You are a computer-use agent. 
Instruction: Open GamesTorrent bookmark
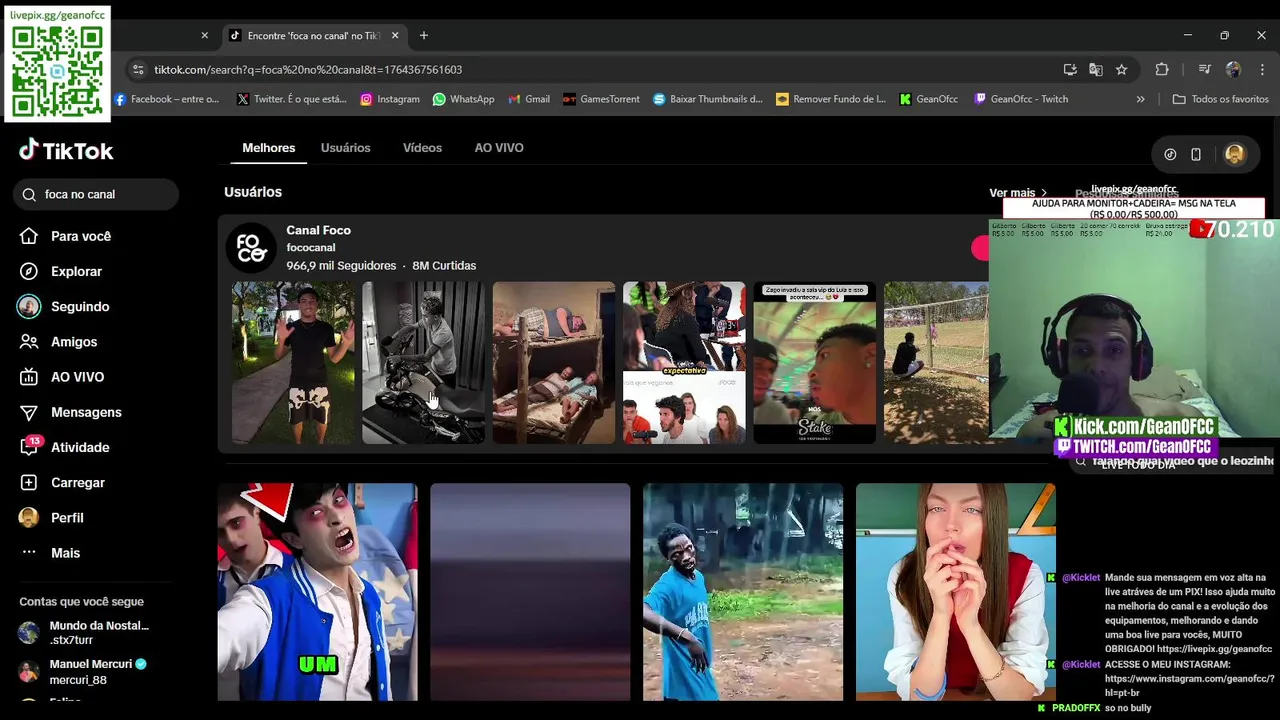(x=601, y=99)
